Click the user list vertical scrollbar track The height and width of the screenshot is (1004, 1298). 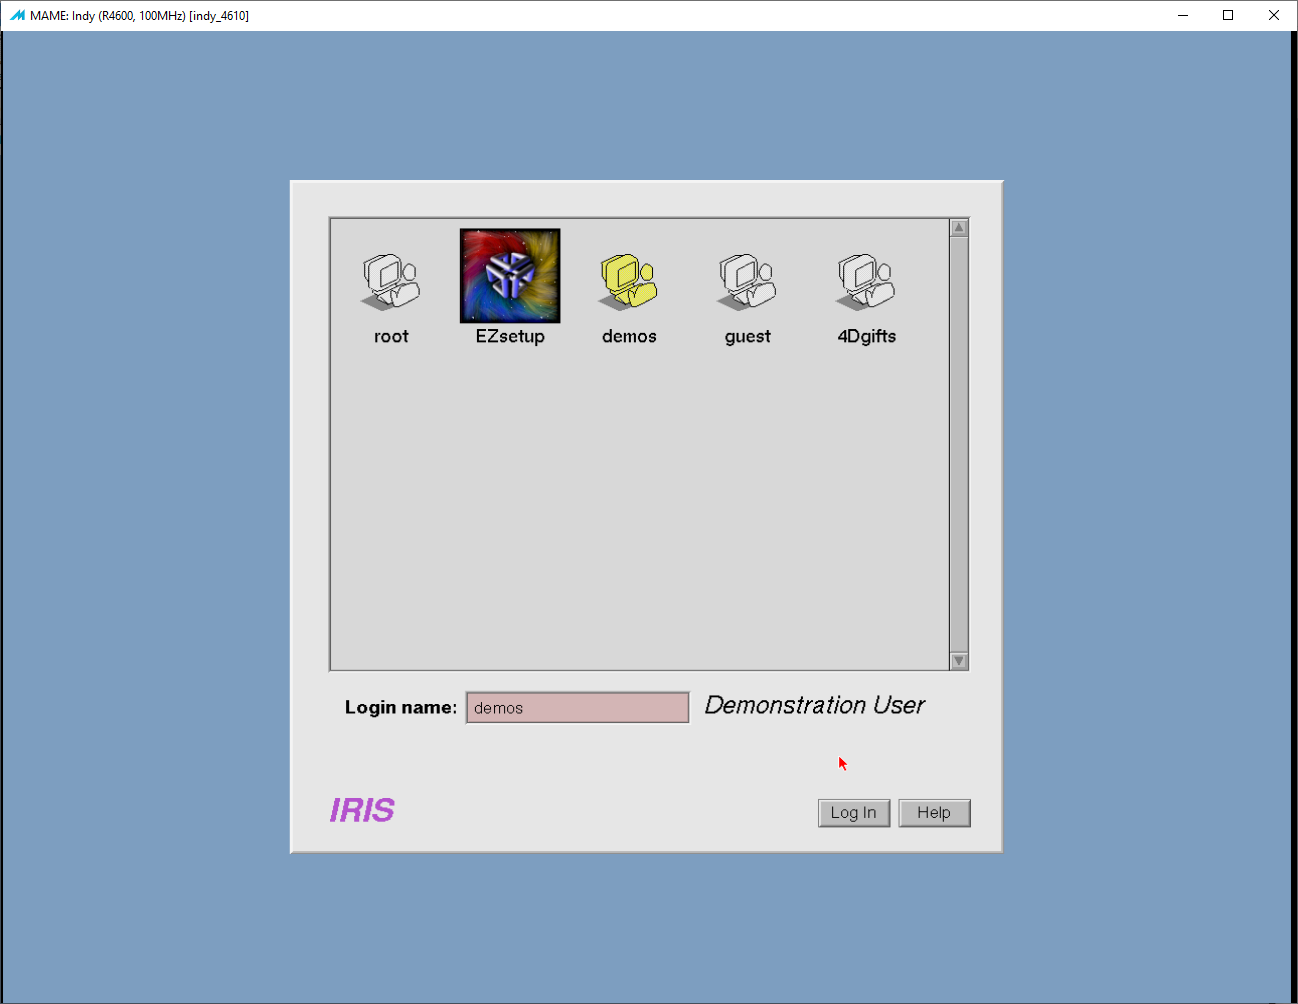click(x=959, y=445)
